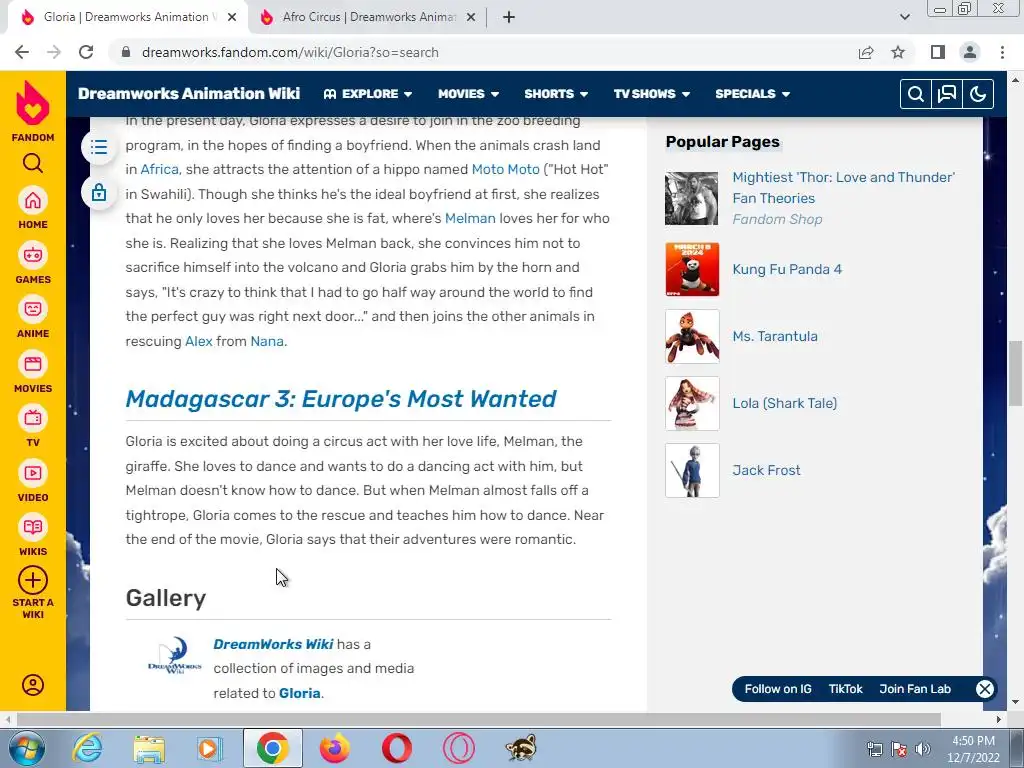Open the Melman link

[x=470, y=218]
